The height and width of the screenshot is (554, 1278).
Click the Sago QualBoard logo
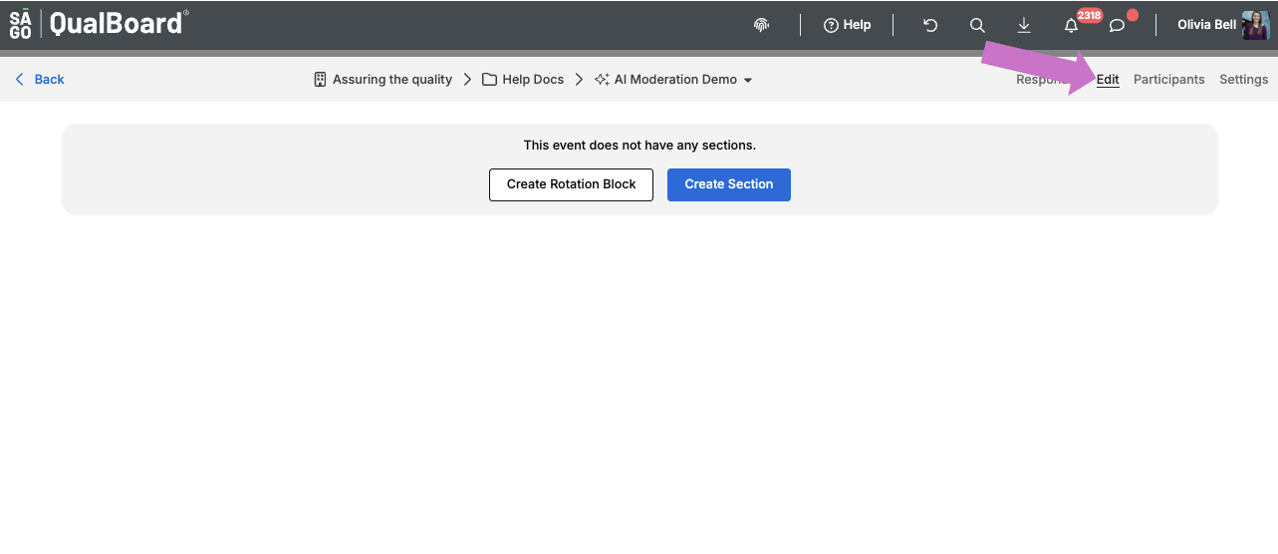point(99,24)
